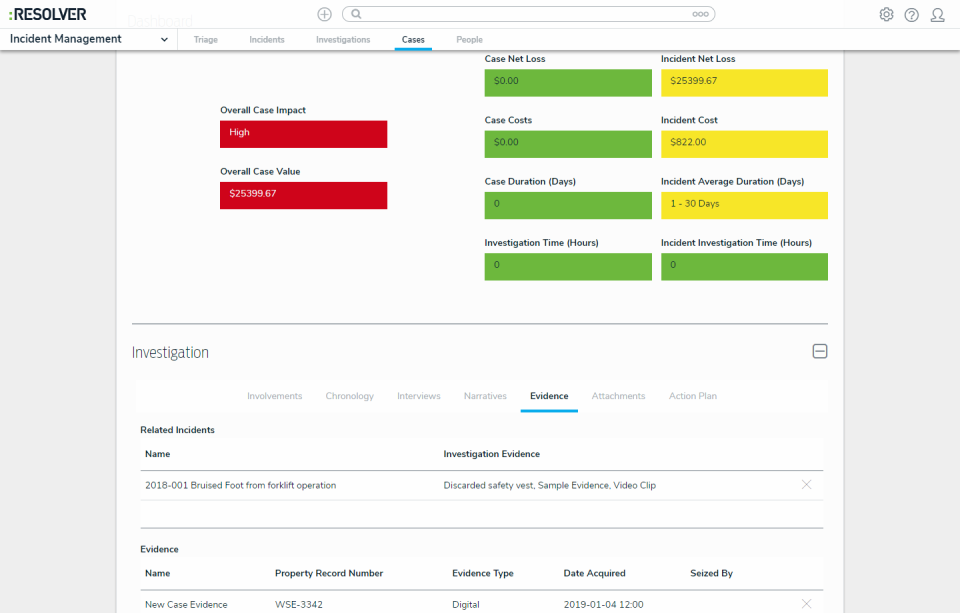960x613 pixels.
Task: Click the search options ellipsis icon
Action: click(700, 14)
